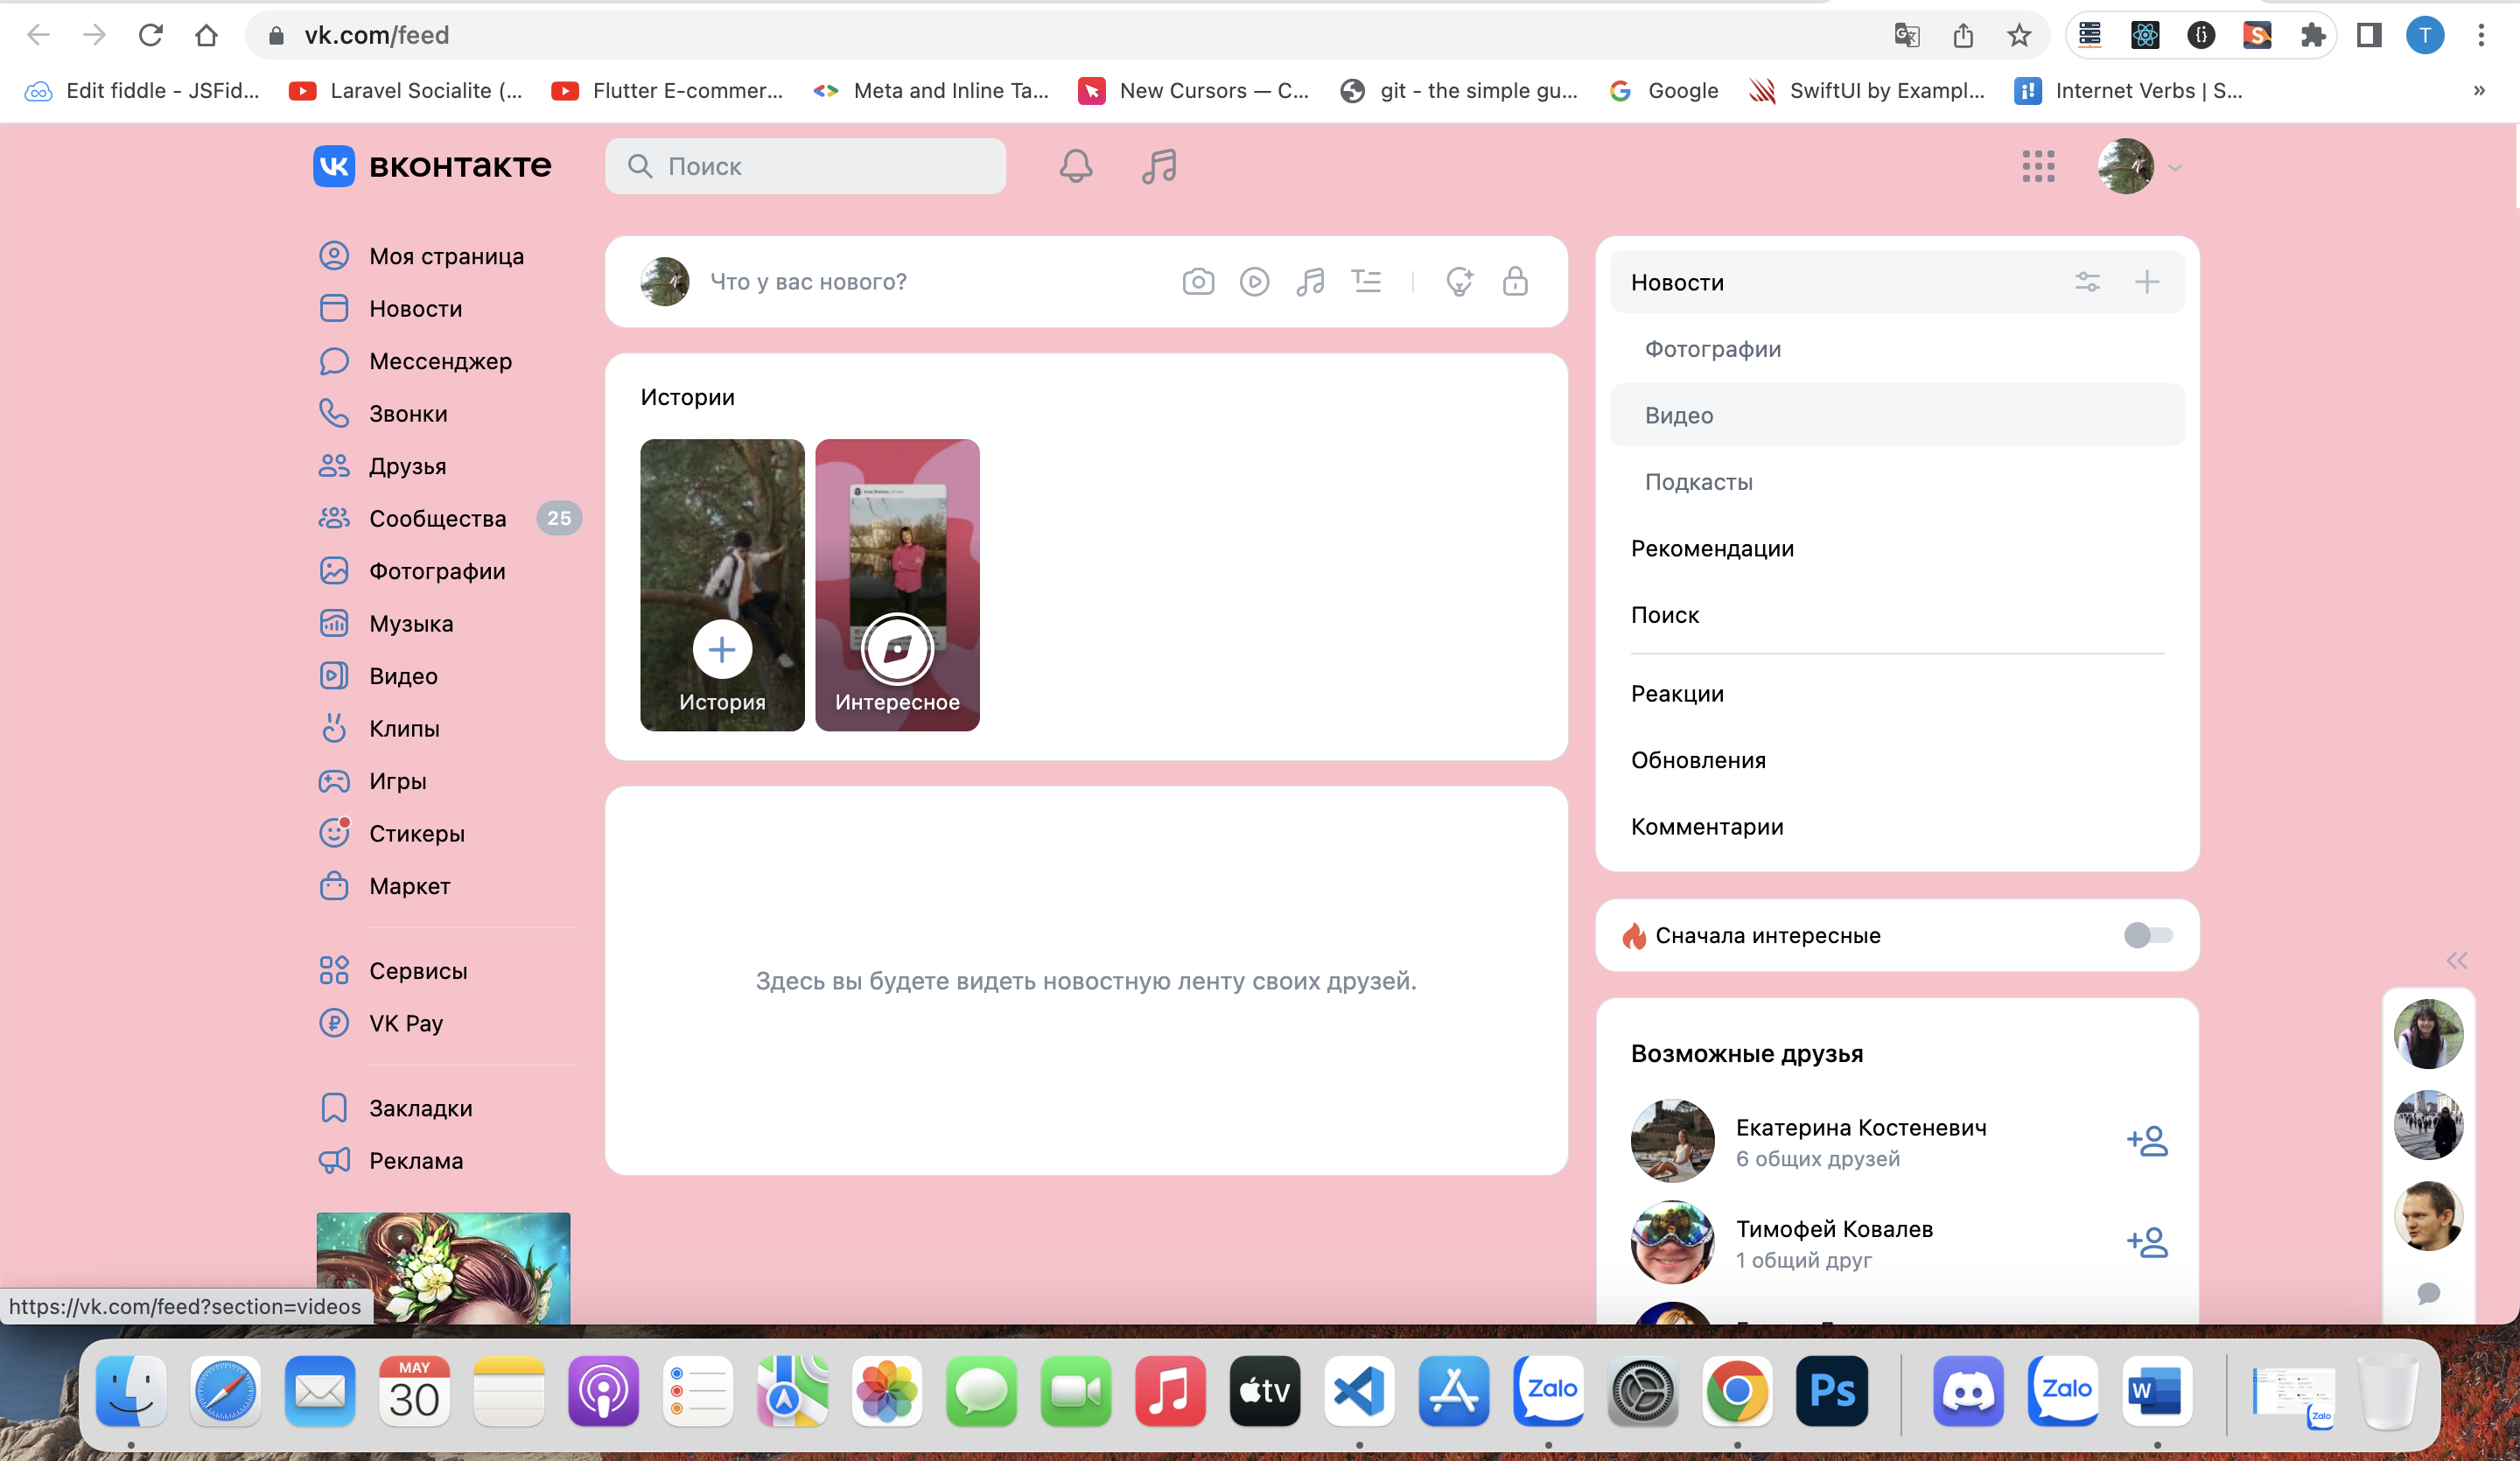Screen dimensions: 2520x1461
Task: Switch to Рекомендации feed
Action: [1897, 549]
